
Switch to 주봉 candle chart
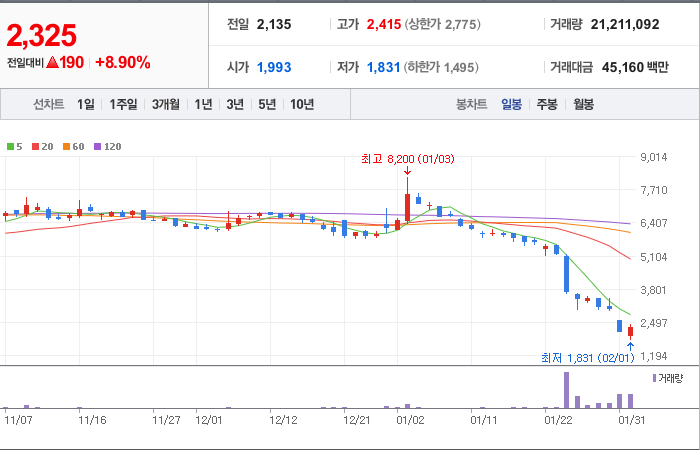click(547, 104)
